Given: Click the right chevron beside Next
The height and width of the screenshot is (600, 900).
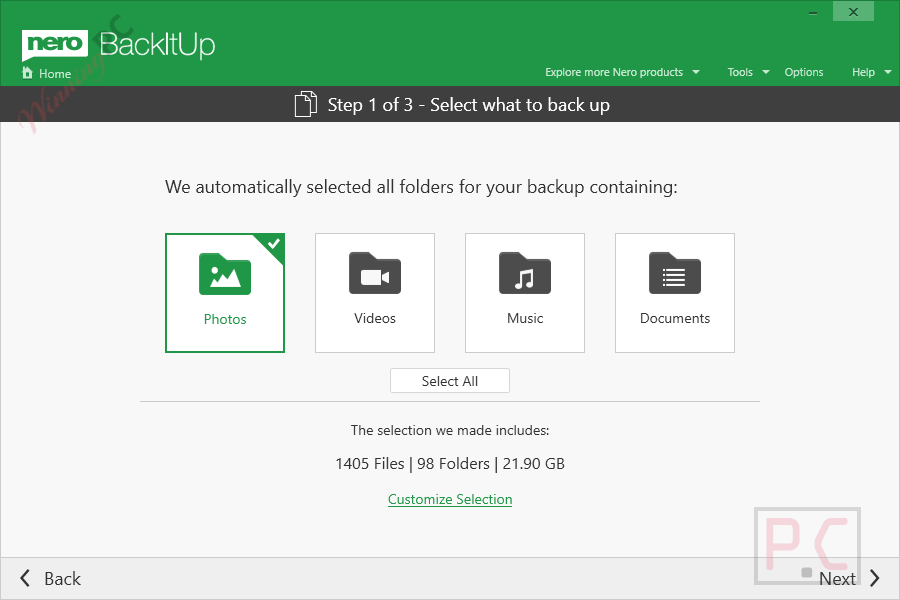Looking at the screenshot, I should pyautogui.click(x=874, y=578).
